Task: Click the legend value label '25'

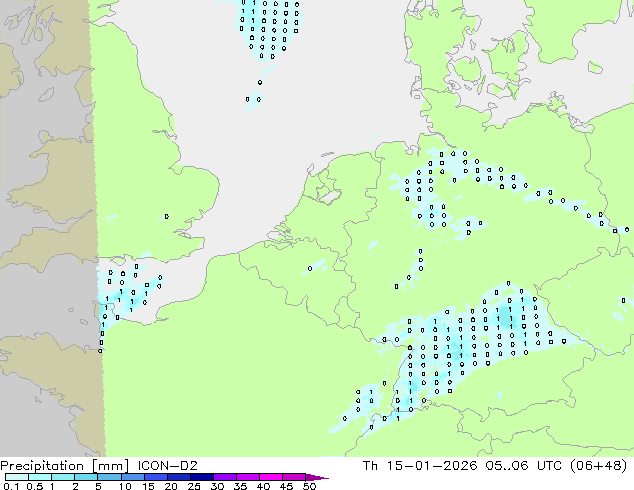Action: click(x=194, y=486)
